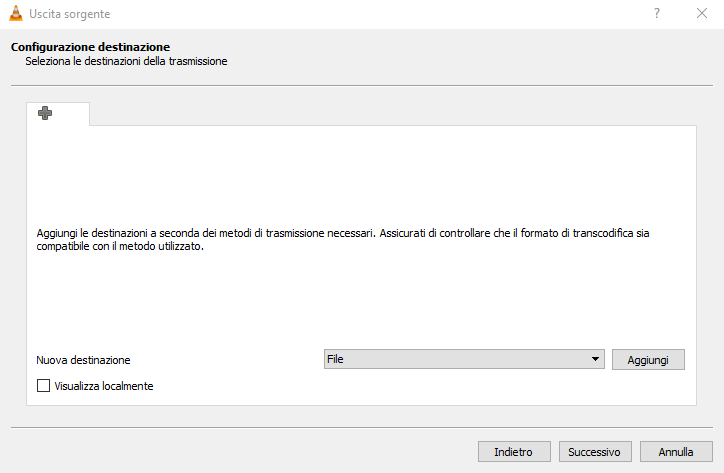The width and height of the screenshot is (724, 473).
Task: Expand the destination dropdown arrow
Action: 596,358
